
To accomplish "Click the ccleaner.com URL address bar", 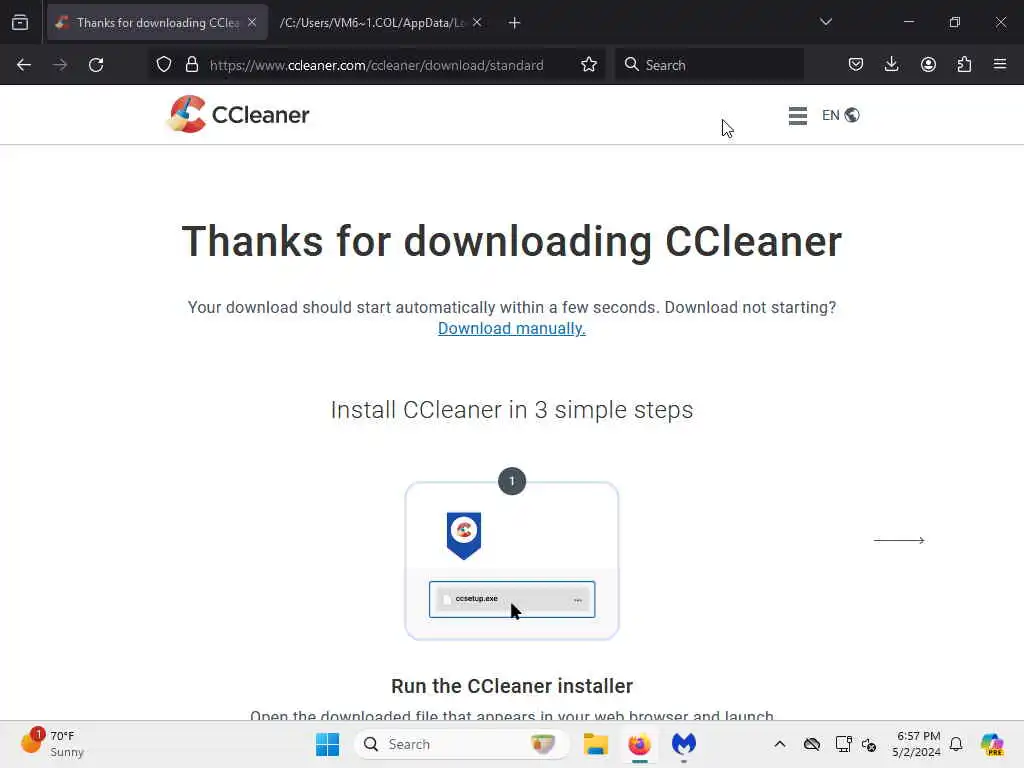I will coord(376,65).
